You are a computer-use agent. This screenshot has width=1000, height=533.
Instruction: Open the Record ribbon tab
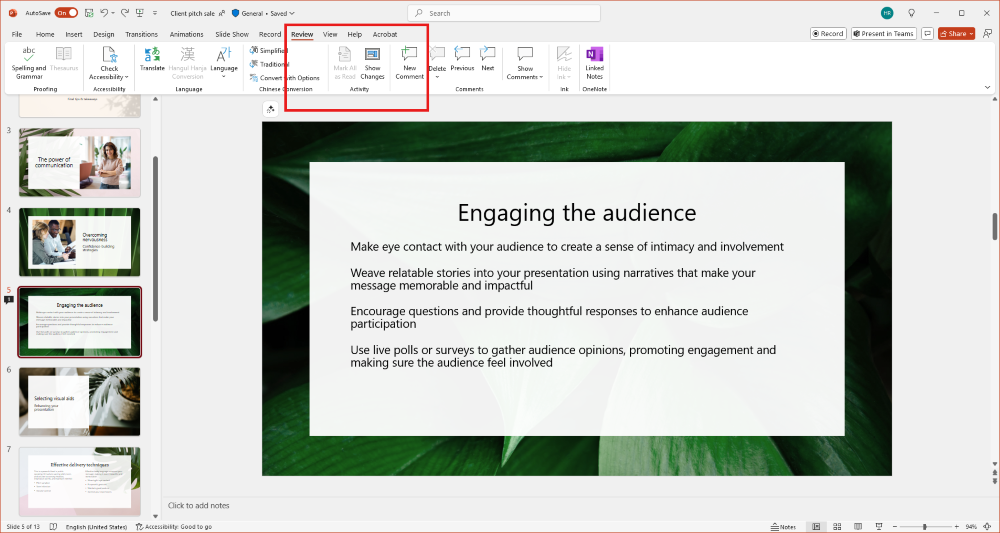pyautogui.click(x=270, y=34)
